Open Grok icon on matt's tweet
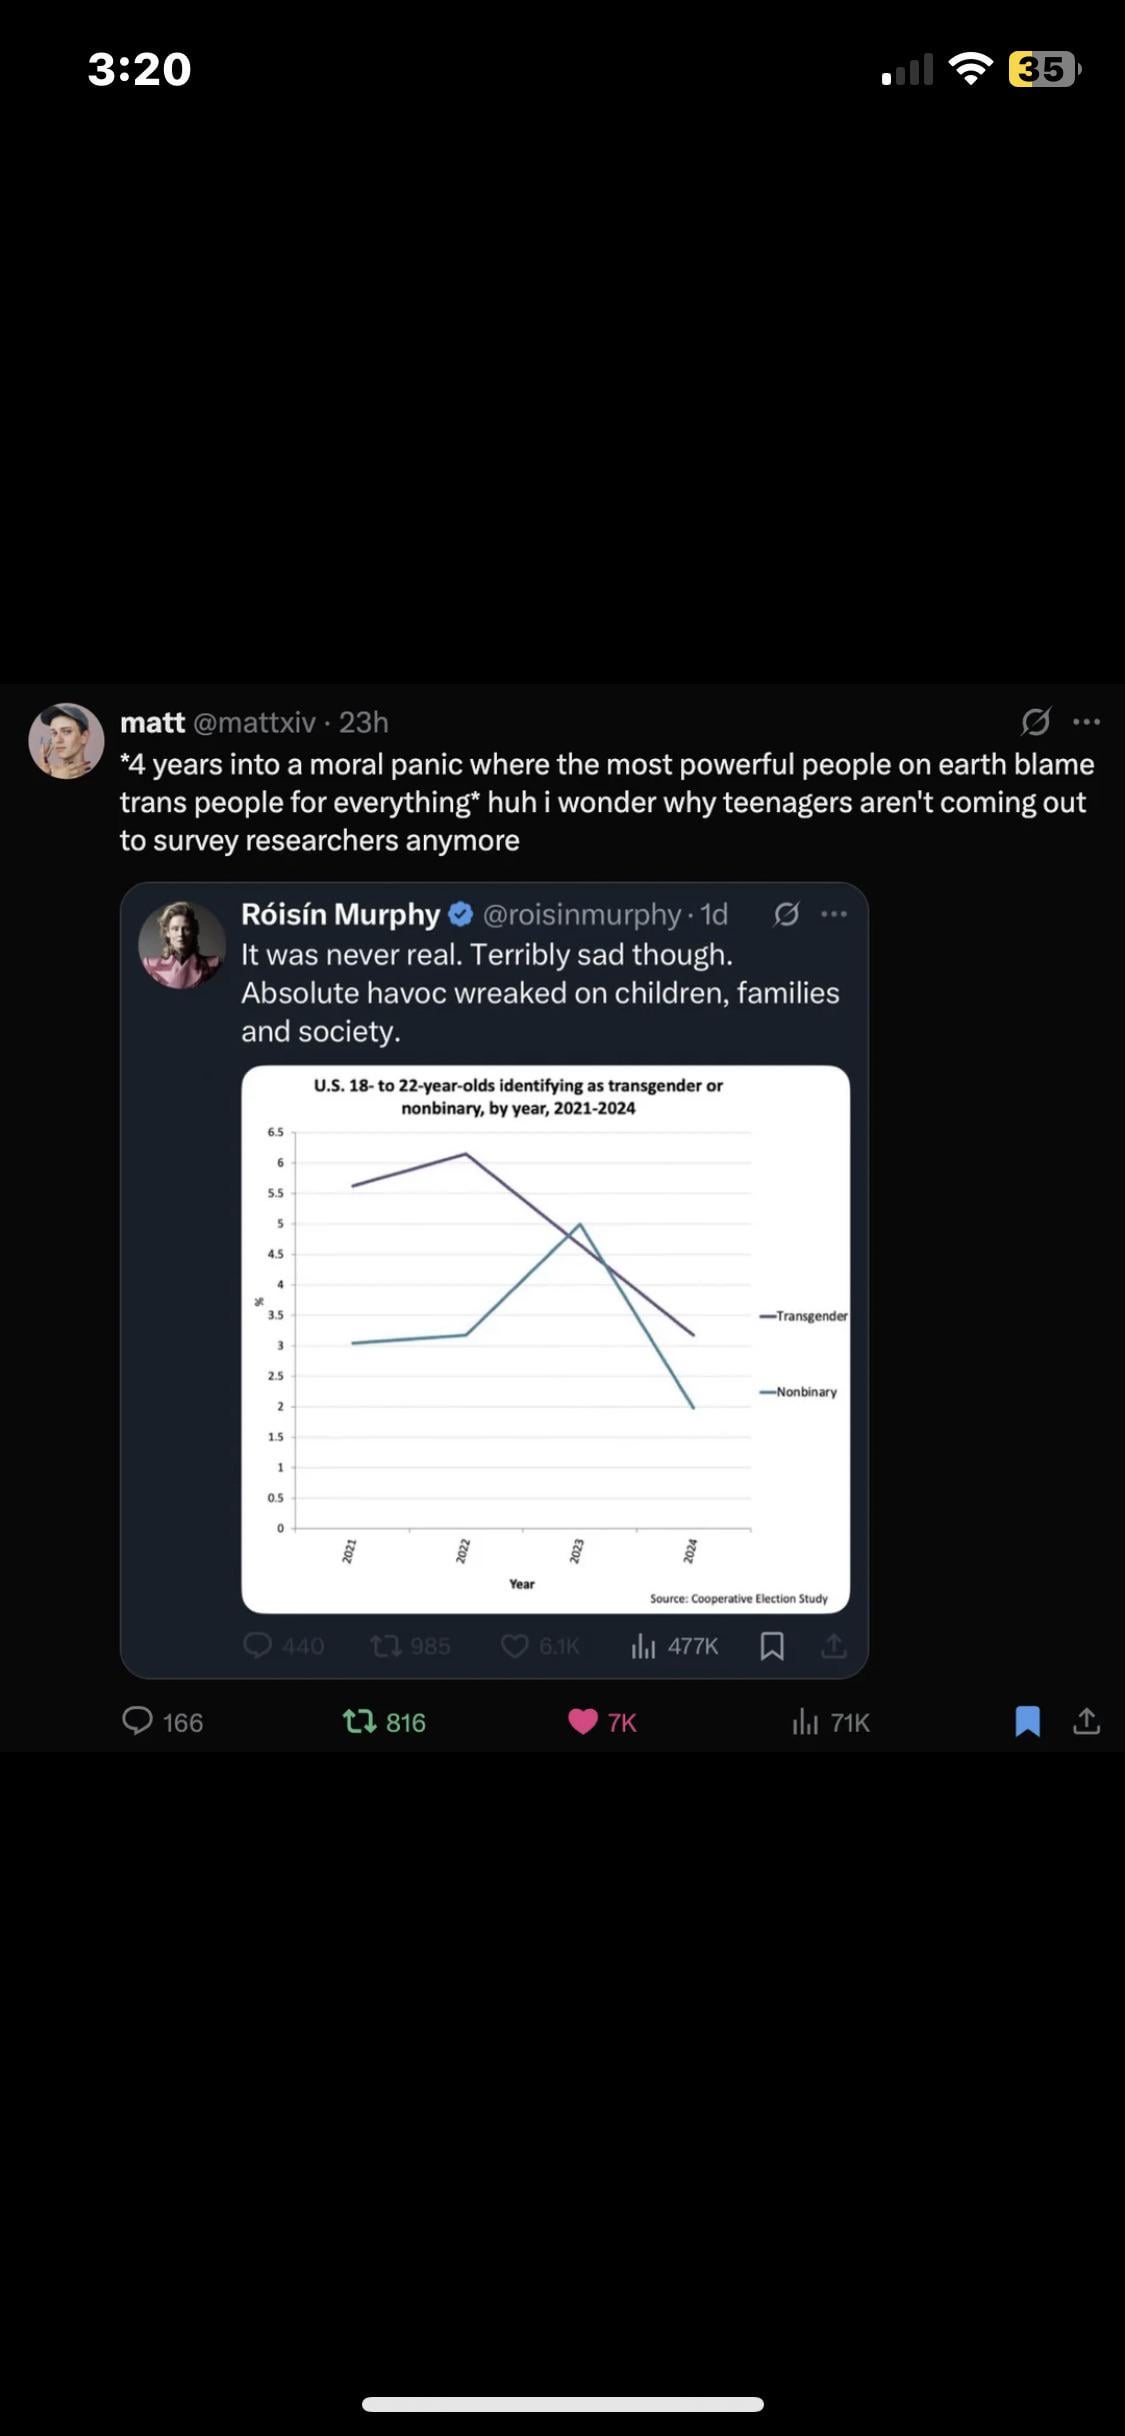The height and width of the screenshot is (2436, 1125). [x=1035, y=721]
